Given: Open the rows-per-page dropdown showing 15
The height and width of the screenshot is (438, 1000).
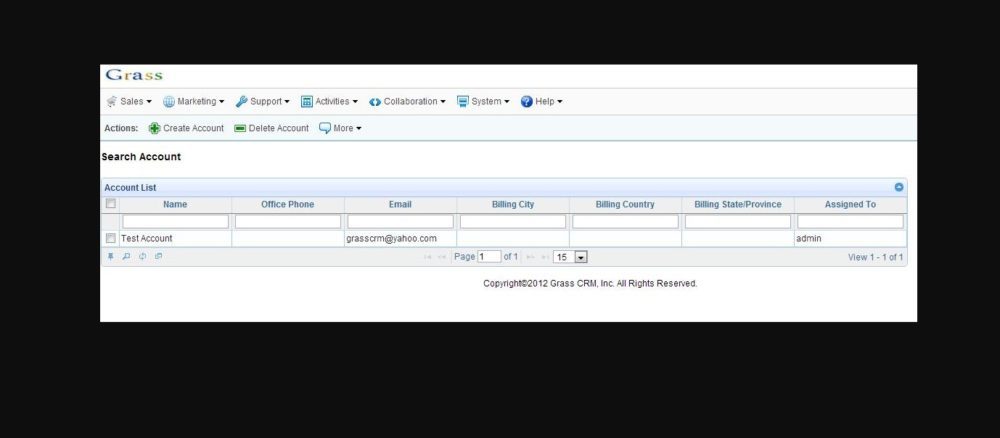Looking at the screenshot, I should (x=580, y=257).
